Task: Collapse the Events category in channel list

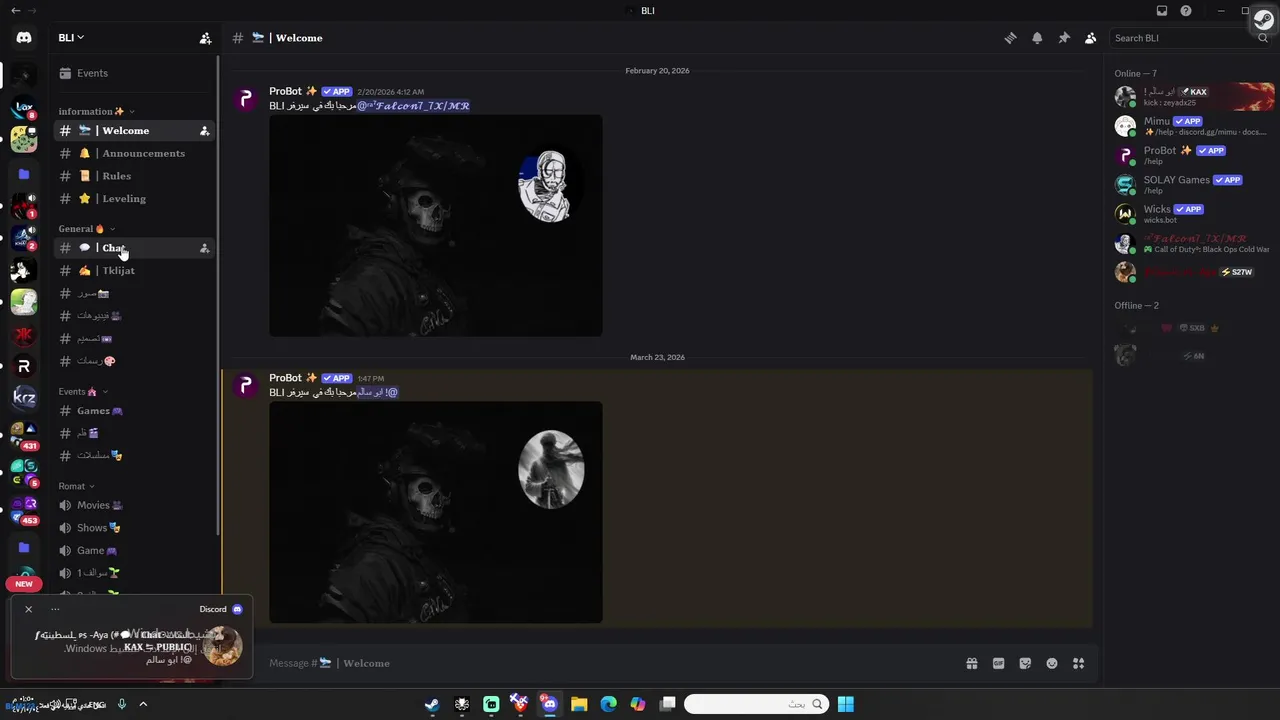Action: pos(83,392)
